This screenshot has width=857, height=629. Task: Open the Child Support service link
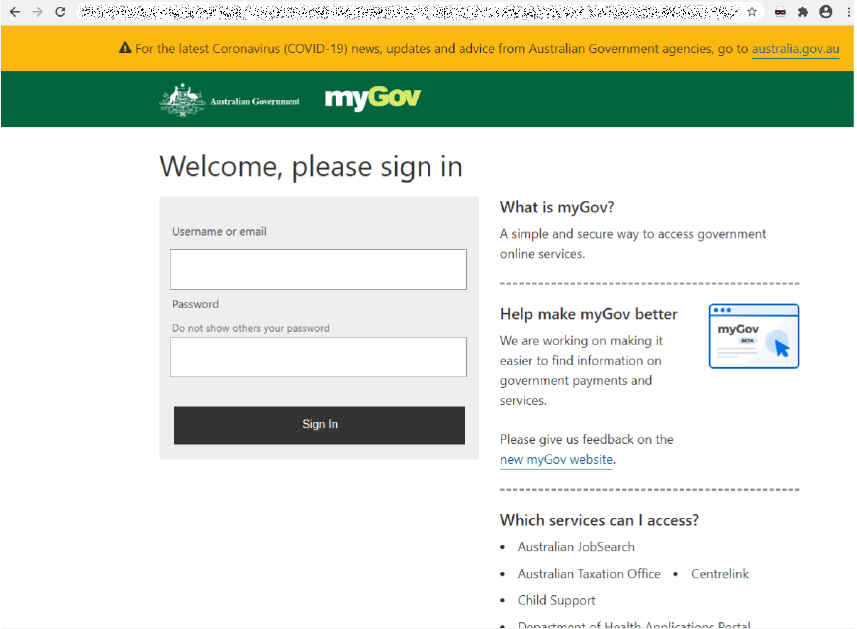[x=556, y=599]
